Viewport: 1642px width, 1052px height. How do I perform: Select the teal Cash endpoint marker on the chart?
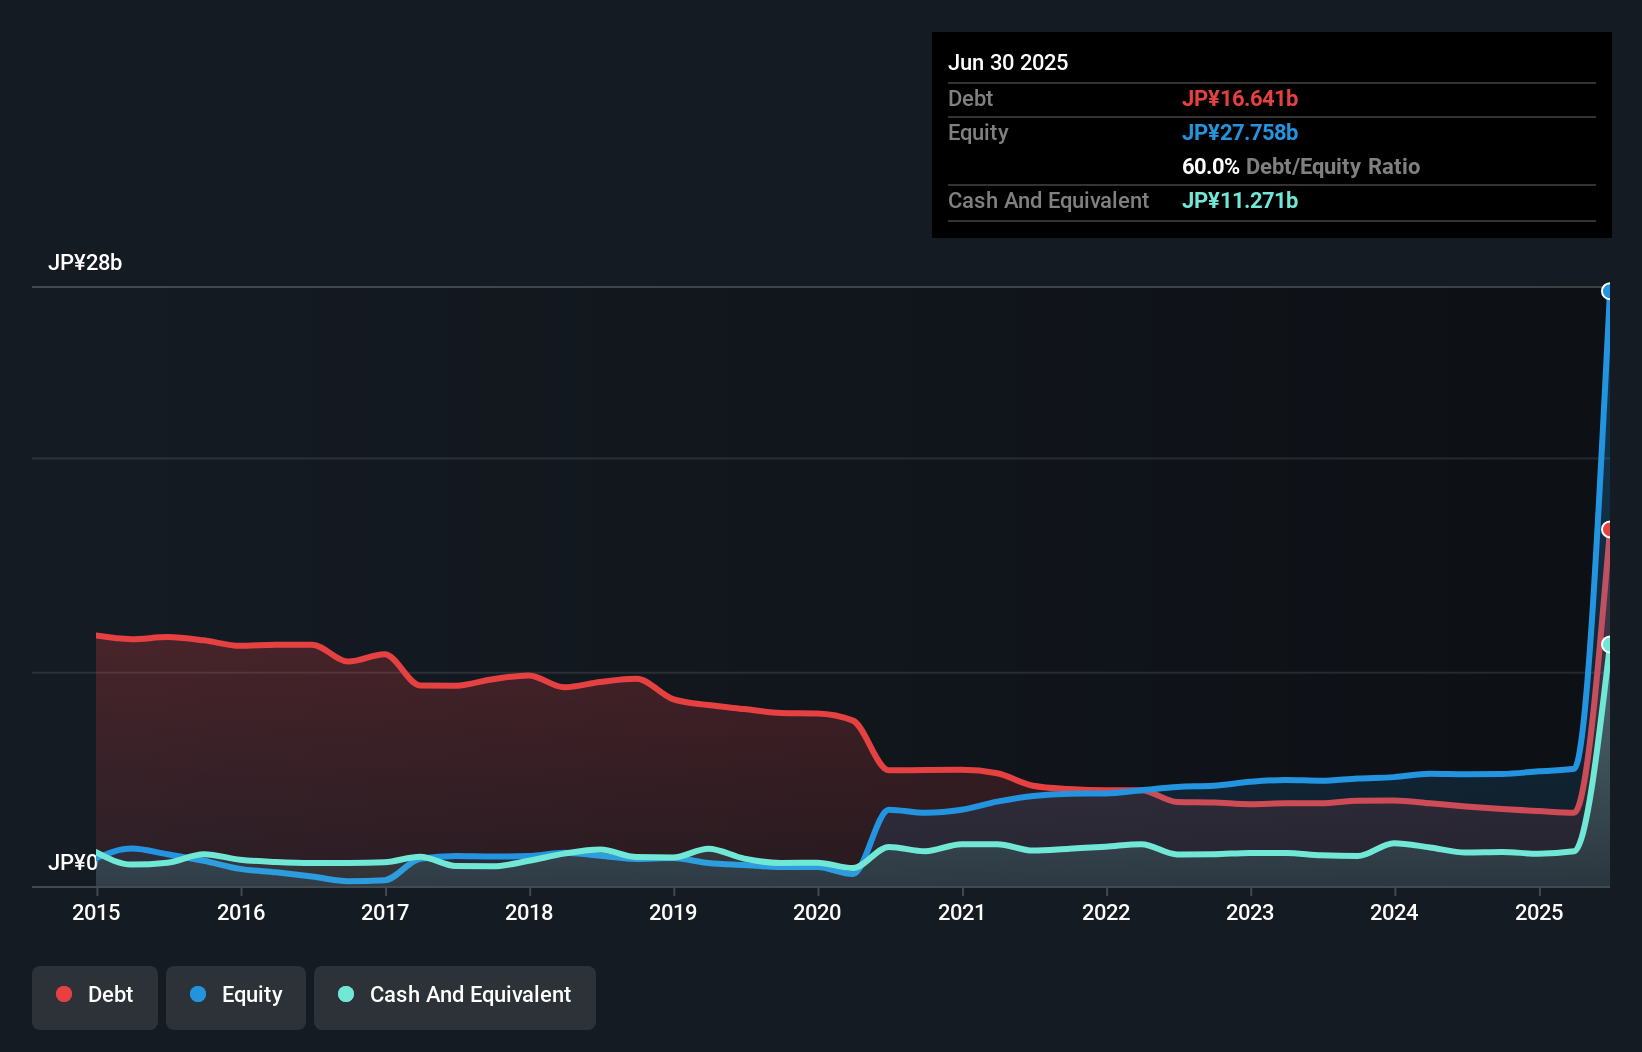[x=1609, y=646]
